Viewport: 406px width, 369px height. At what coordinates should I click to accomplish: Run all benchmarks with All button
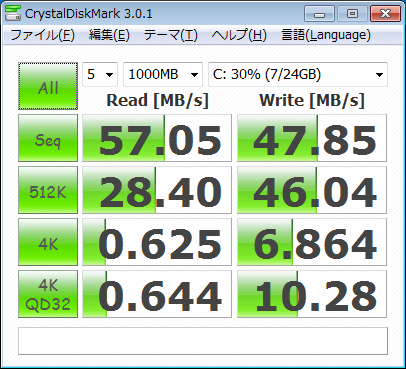click(x=48, y=86)
